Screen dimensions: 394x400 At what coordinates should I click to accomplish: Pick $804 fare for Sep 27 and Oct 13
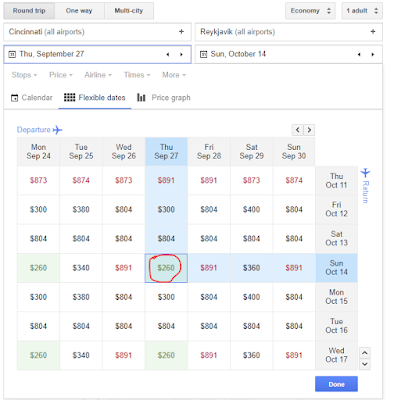[166, 239]
